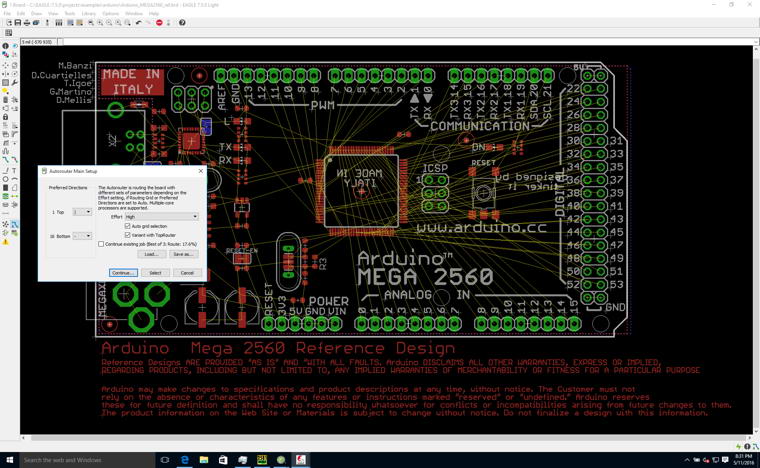Viewport: 760px width, 468px height.
Task: Select the Lock tool
Action: point(5,117)
